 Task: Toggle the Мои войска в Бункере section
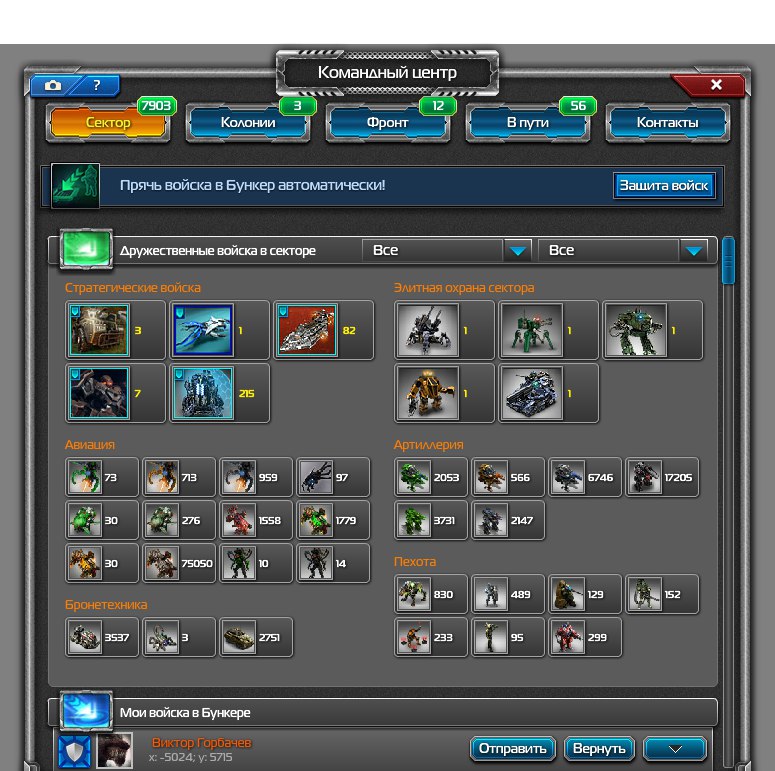(85, 712)
